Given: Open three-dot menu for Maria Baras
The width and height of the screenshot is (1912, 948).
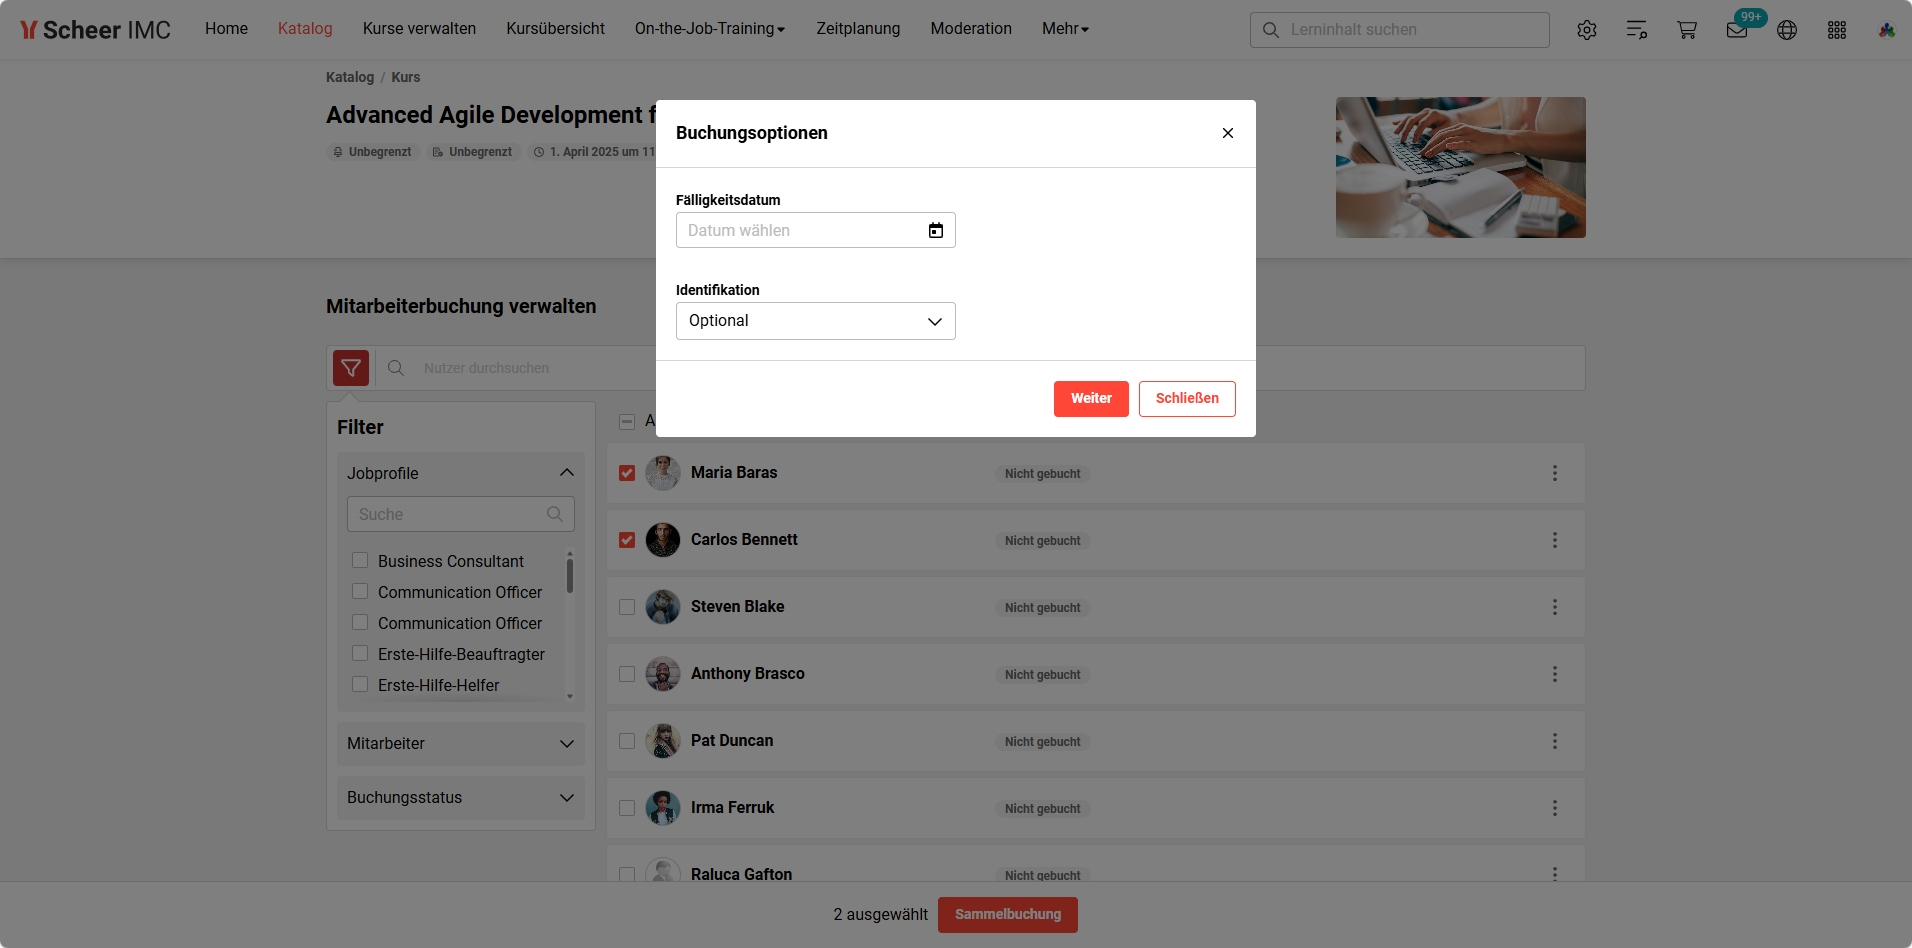Looking at the screenshot, I should click(1555, 473).
